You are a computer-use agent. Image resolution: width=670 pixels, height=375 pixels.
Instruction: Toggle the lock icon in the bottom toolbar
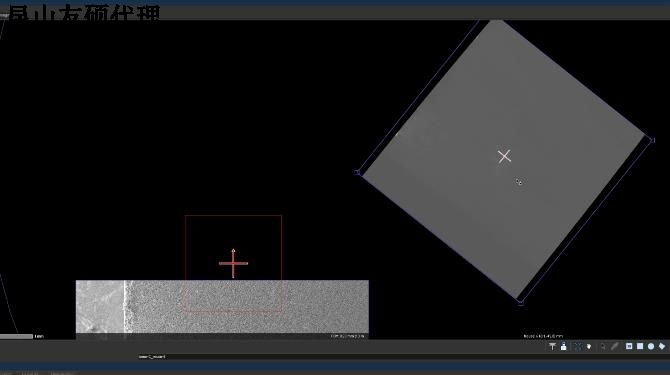[x=564, y=346]
